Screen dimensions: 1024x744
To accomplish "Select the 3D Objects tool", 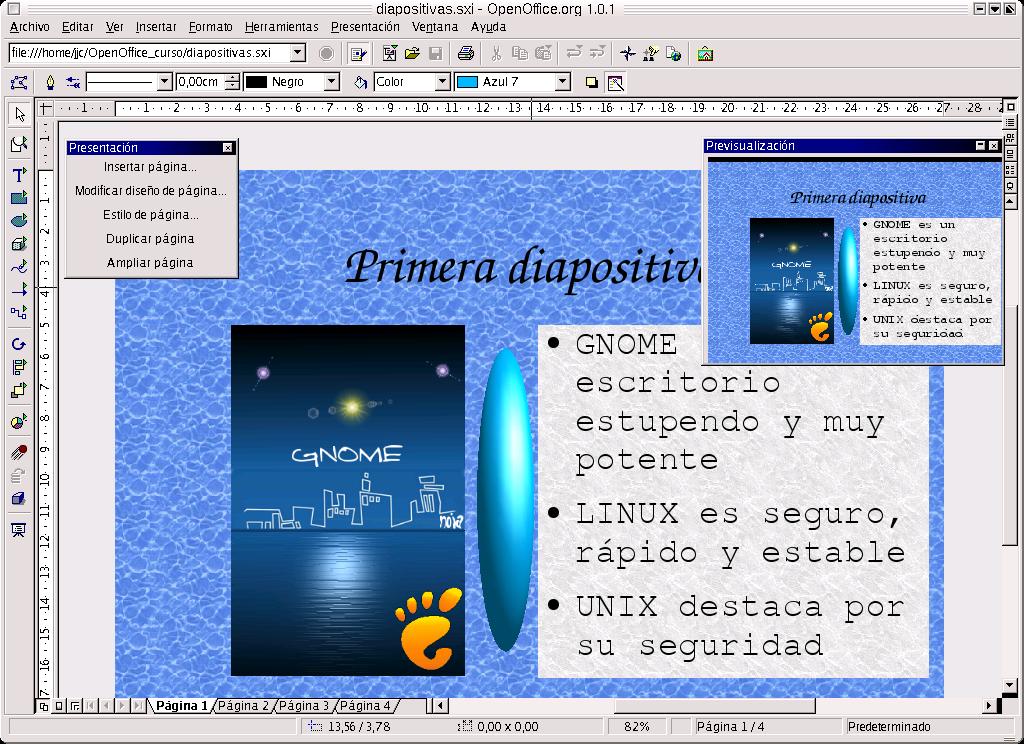I will coord(18,244).
